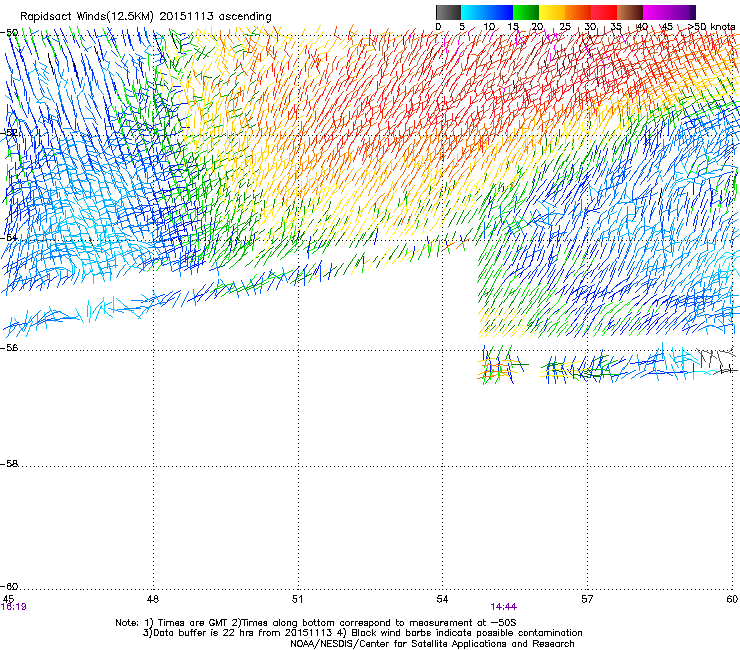Click the legend number '35'

tap(616, 27)
